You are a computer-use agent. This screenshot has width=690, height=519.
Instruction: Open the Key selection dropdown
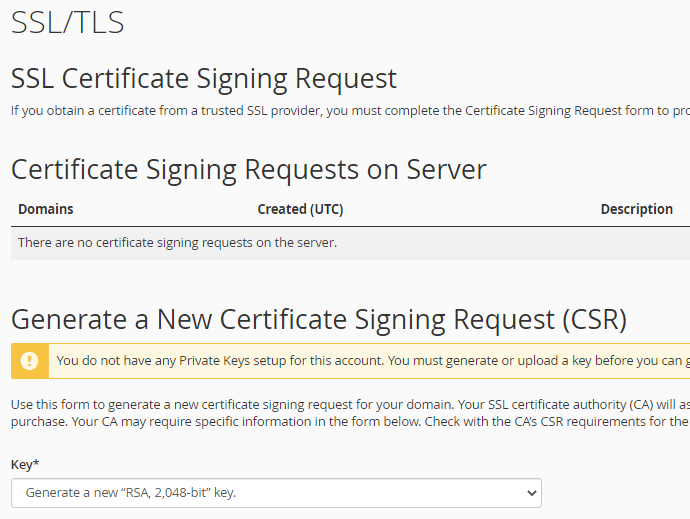[276, 493]
